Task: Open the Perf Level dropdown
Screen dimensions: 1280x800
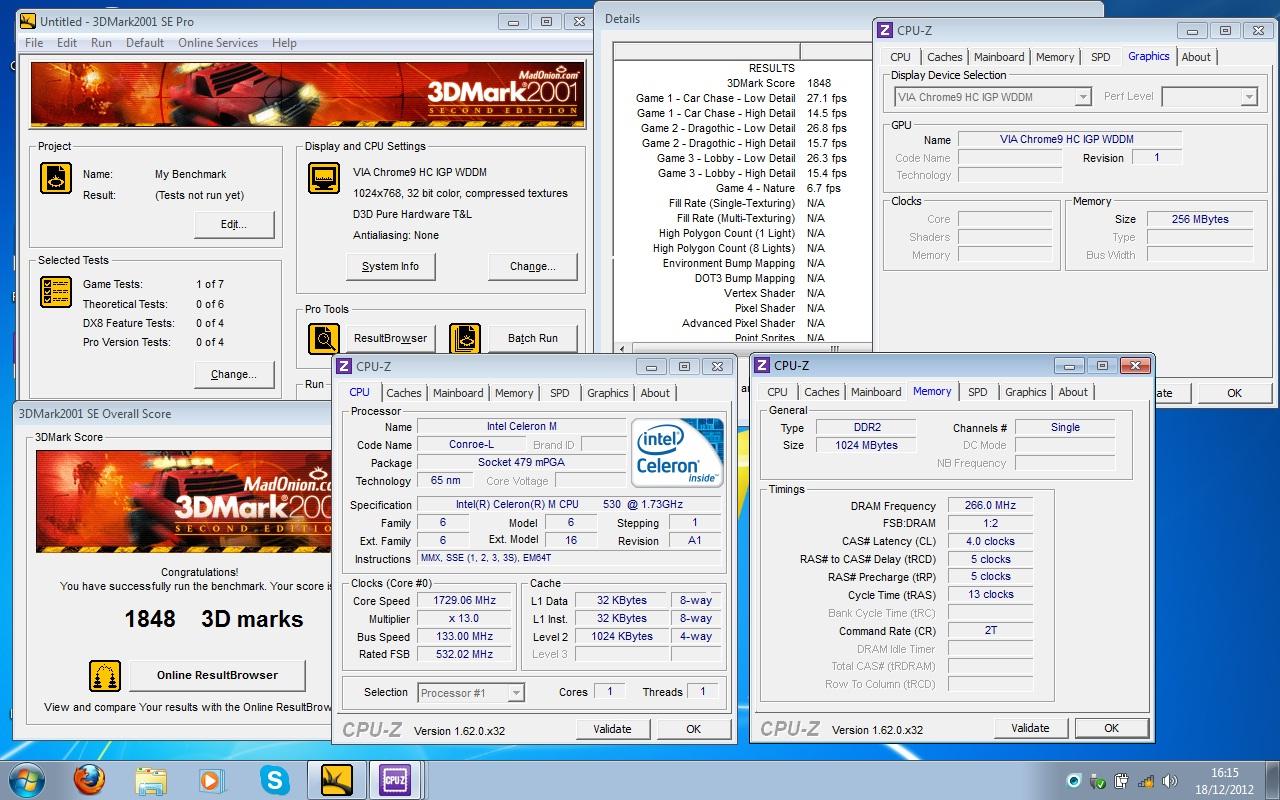Action: point(1249,97)
